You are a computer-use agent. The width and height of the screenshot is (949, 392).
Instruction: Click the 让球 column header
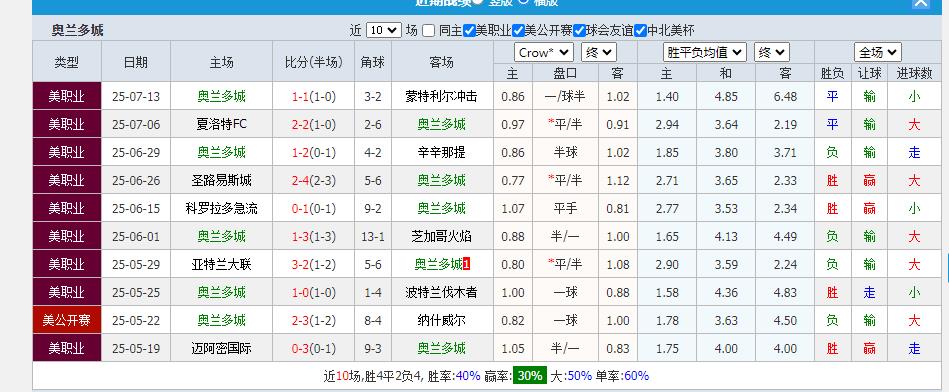coord(869,73)
